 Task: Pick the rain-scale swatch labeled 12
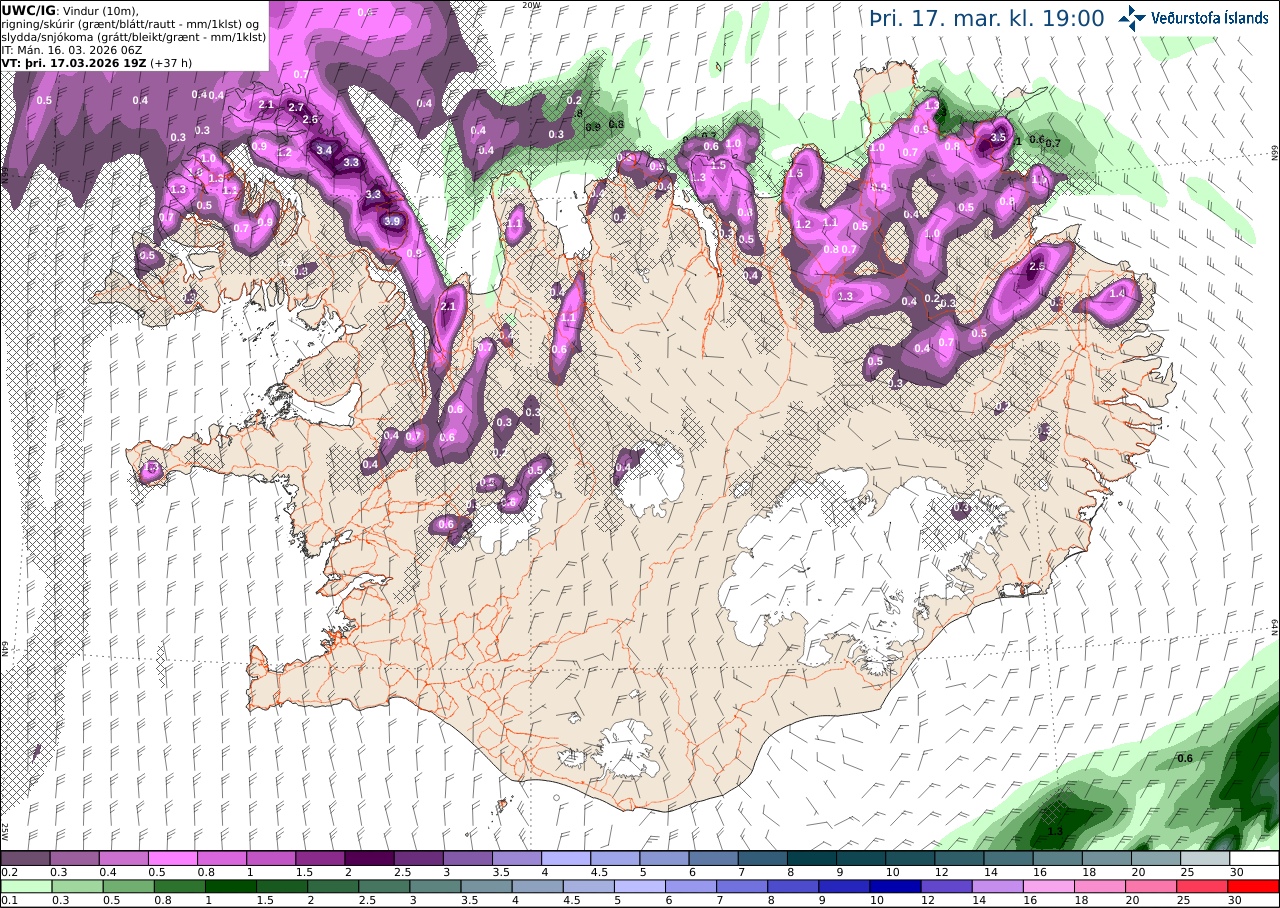(x=946, y=886)
